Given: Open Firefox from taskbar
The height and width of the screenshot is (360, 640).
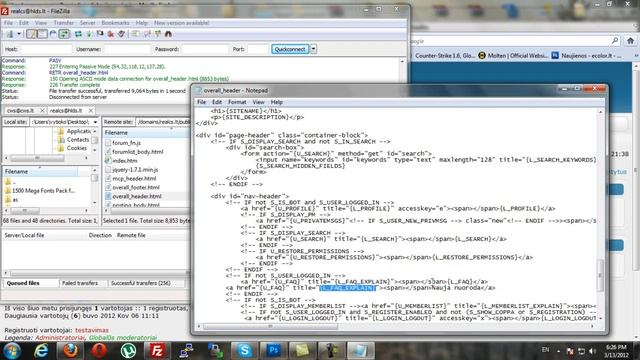Looking at the screenshot, I should (x=70, y=351).
